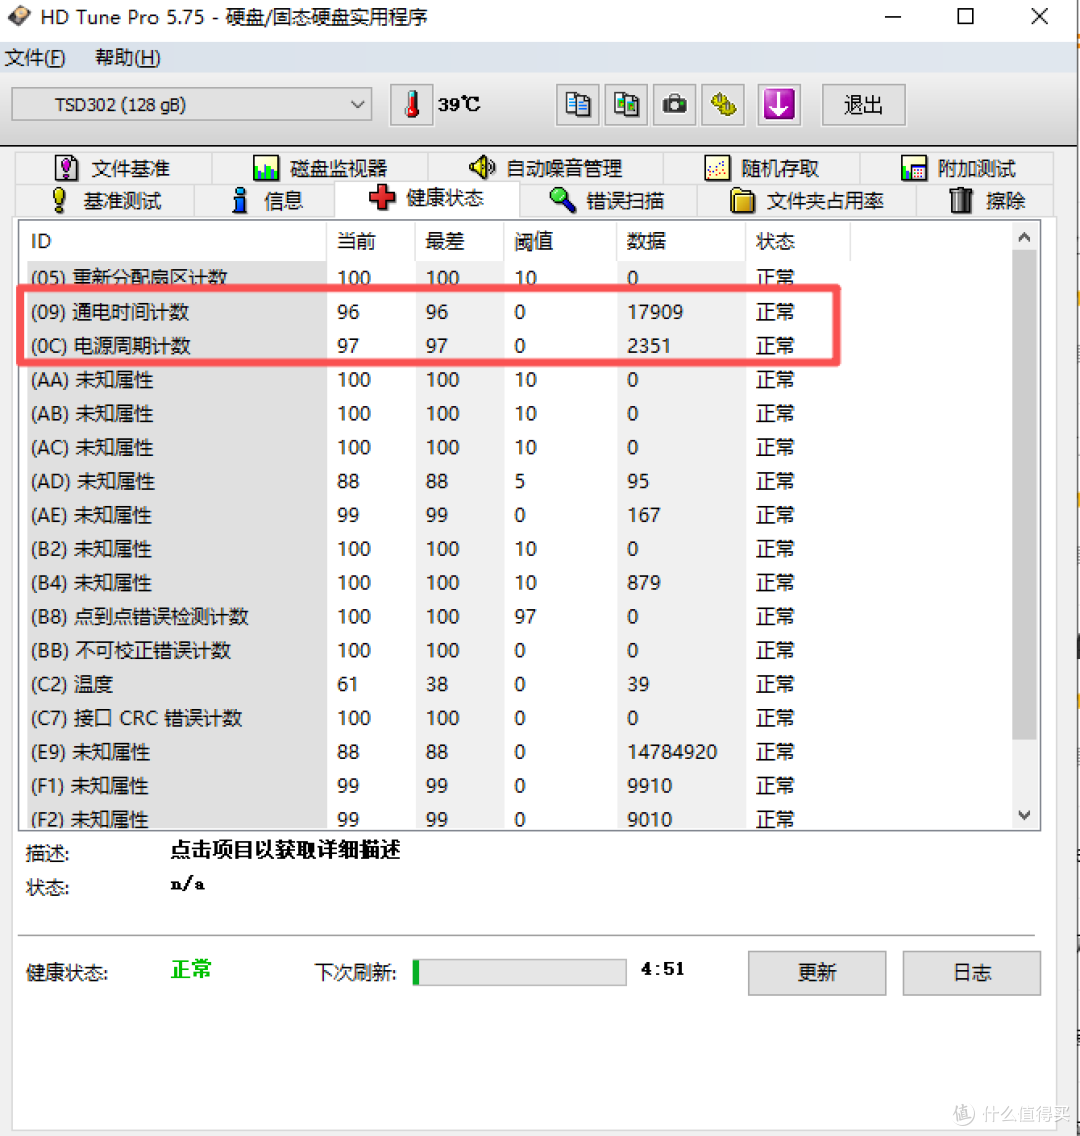This screenshot has width=1080, height=1136.
Task: Open the drive selection dropdown TSD302
Action: [192, 104]
